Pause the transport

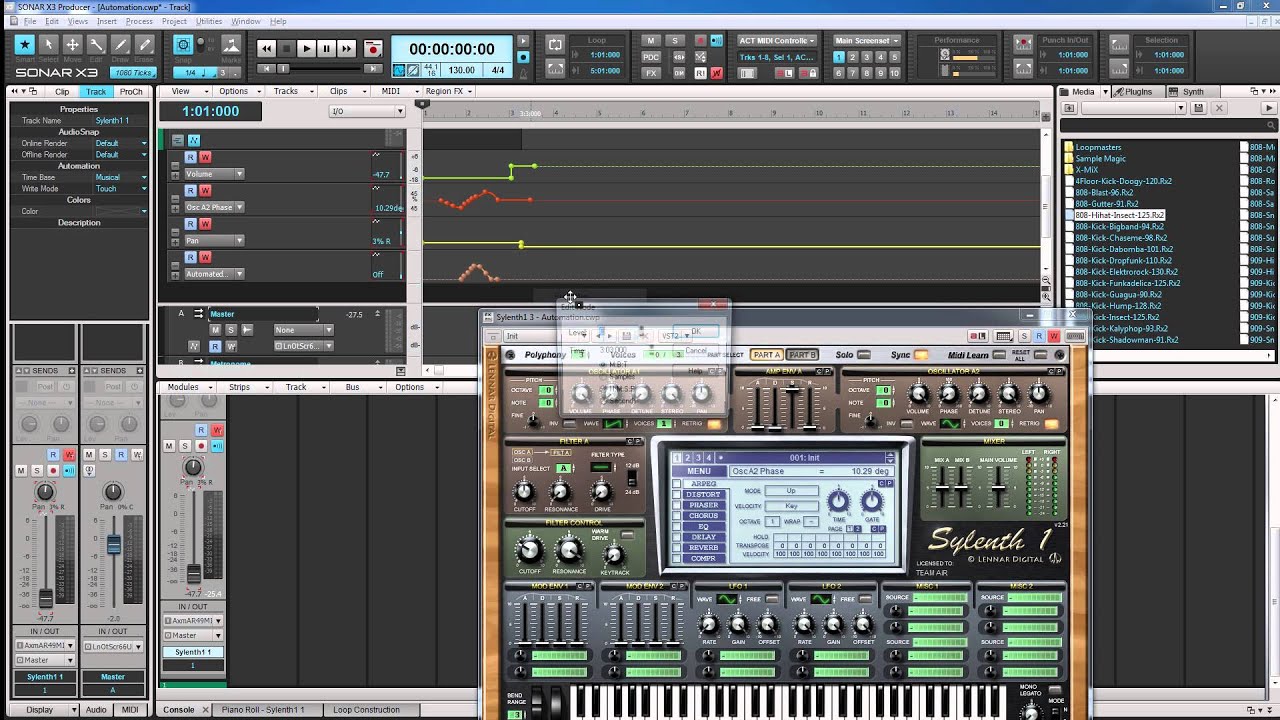[x=326, y=48]
